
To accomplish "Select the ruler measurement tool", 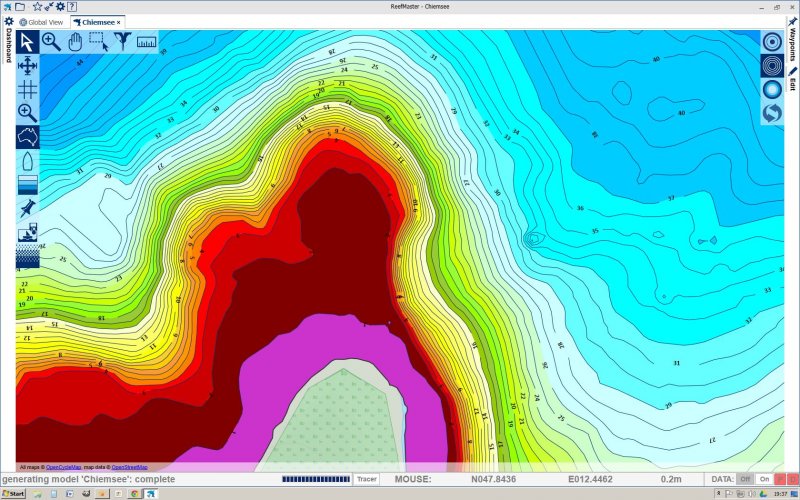I will pyautogui.click(x=147, y=42).
